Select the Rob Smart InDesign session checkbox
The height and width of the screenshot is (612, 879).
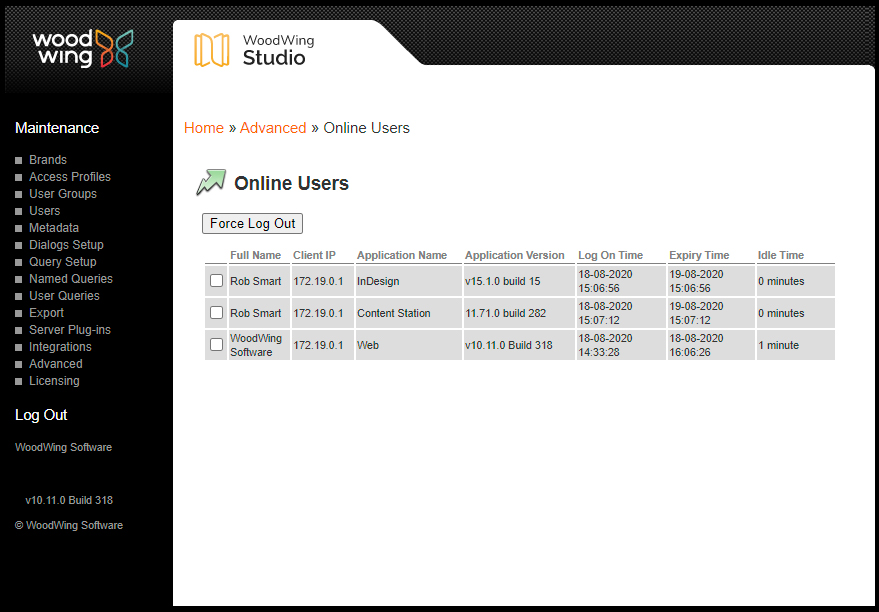tap(216, 281)
